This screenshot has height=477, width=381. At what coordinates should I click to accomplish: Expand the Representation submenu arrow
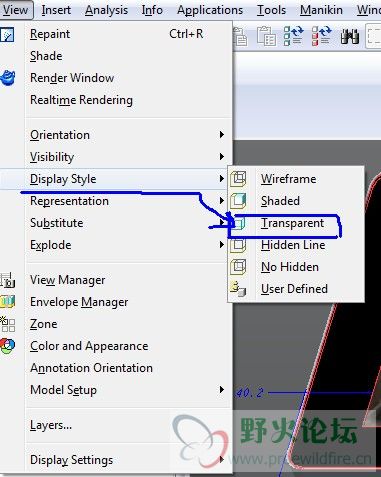click(x=221, y=201)
